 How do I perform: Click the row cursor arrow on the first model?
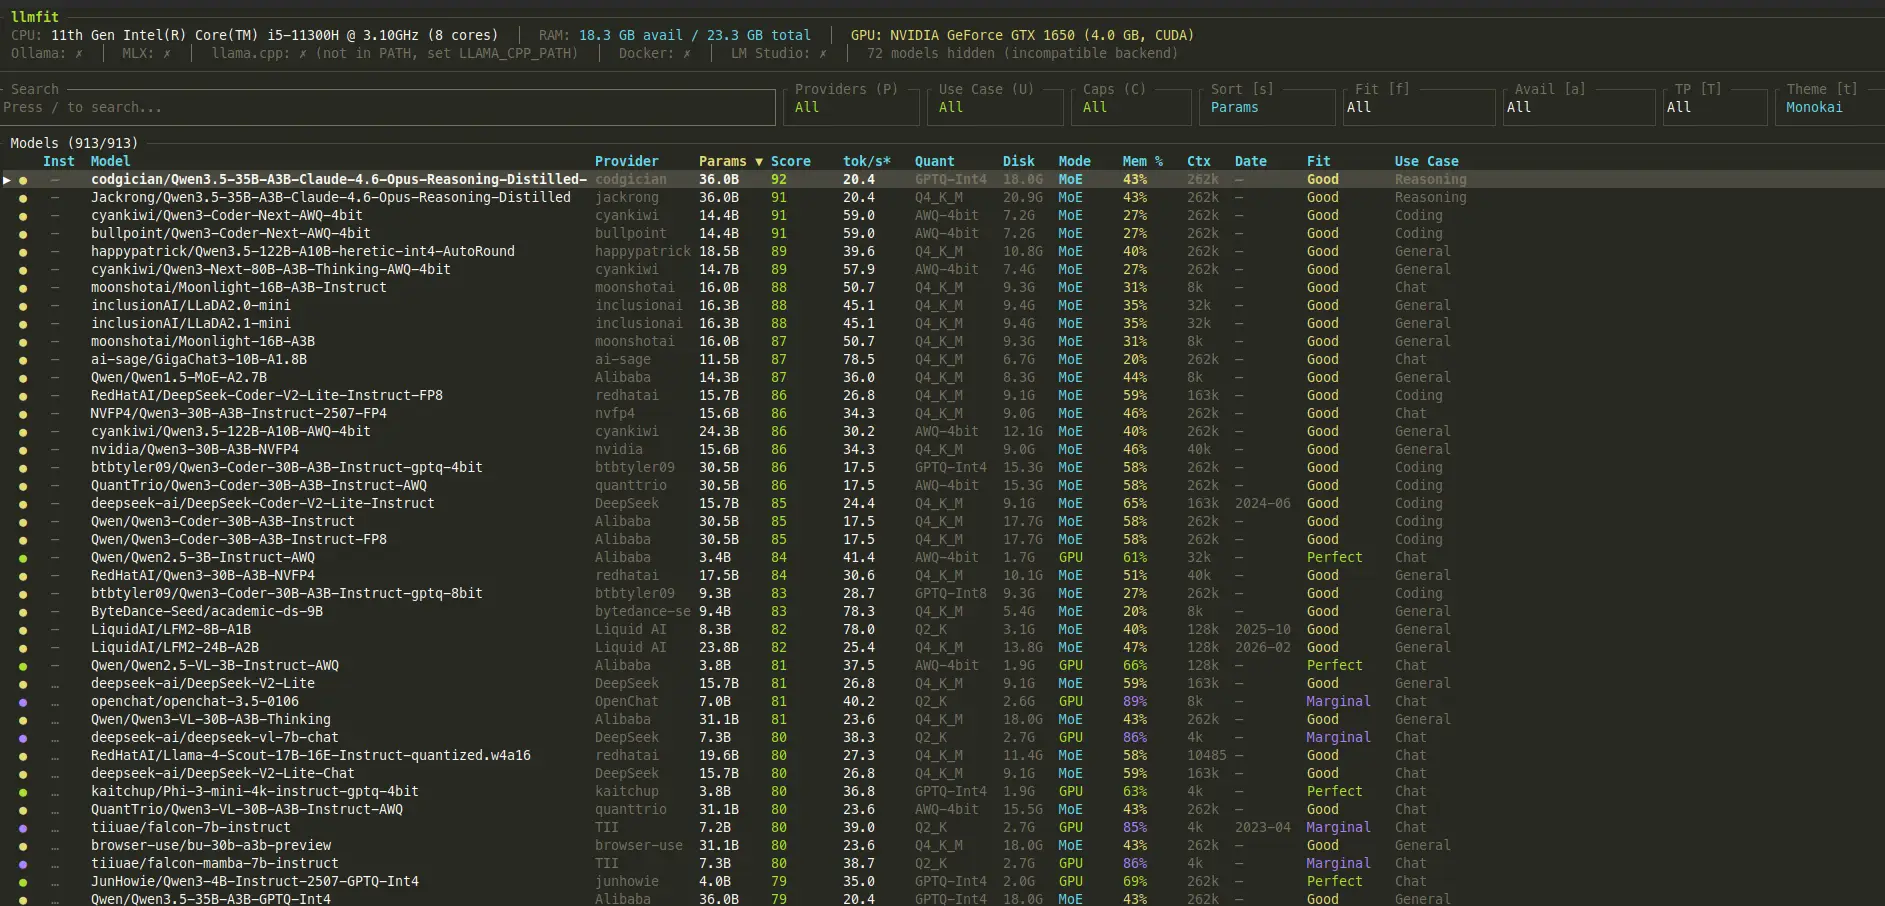pos(7,180)
